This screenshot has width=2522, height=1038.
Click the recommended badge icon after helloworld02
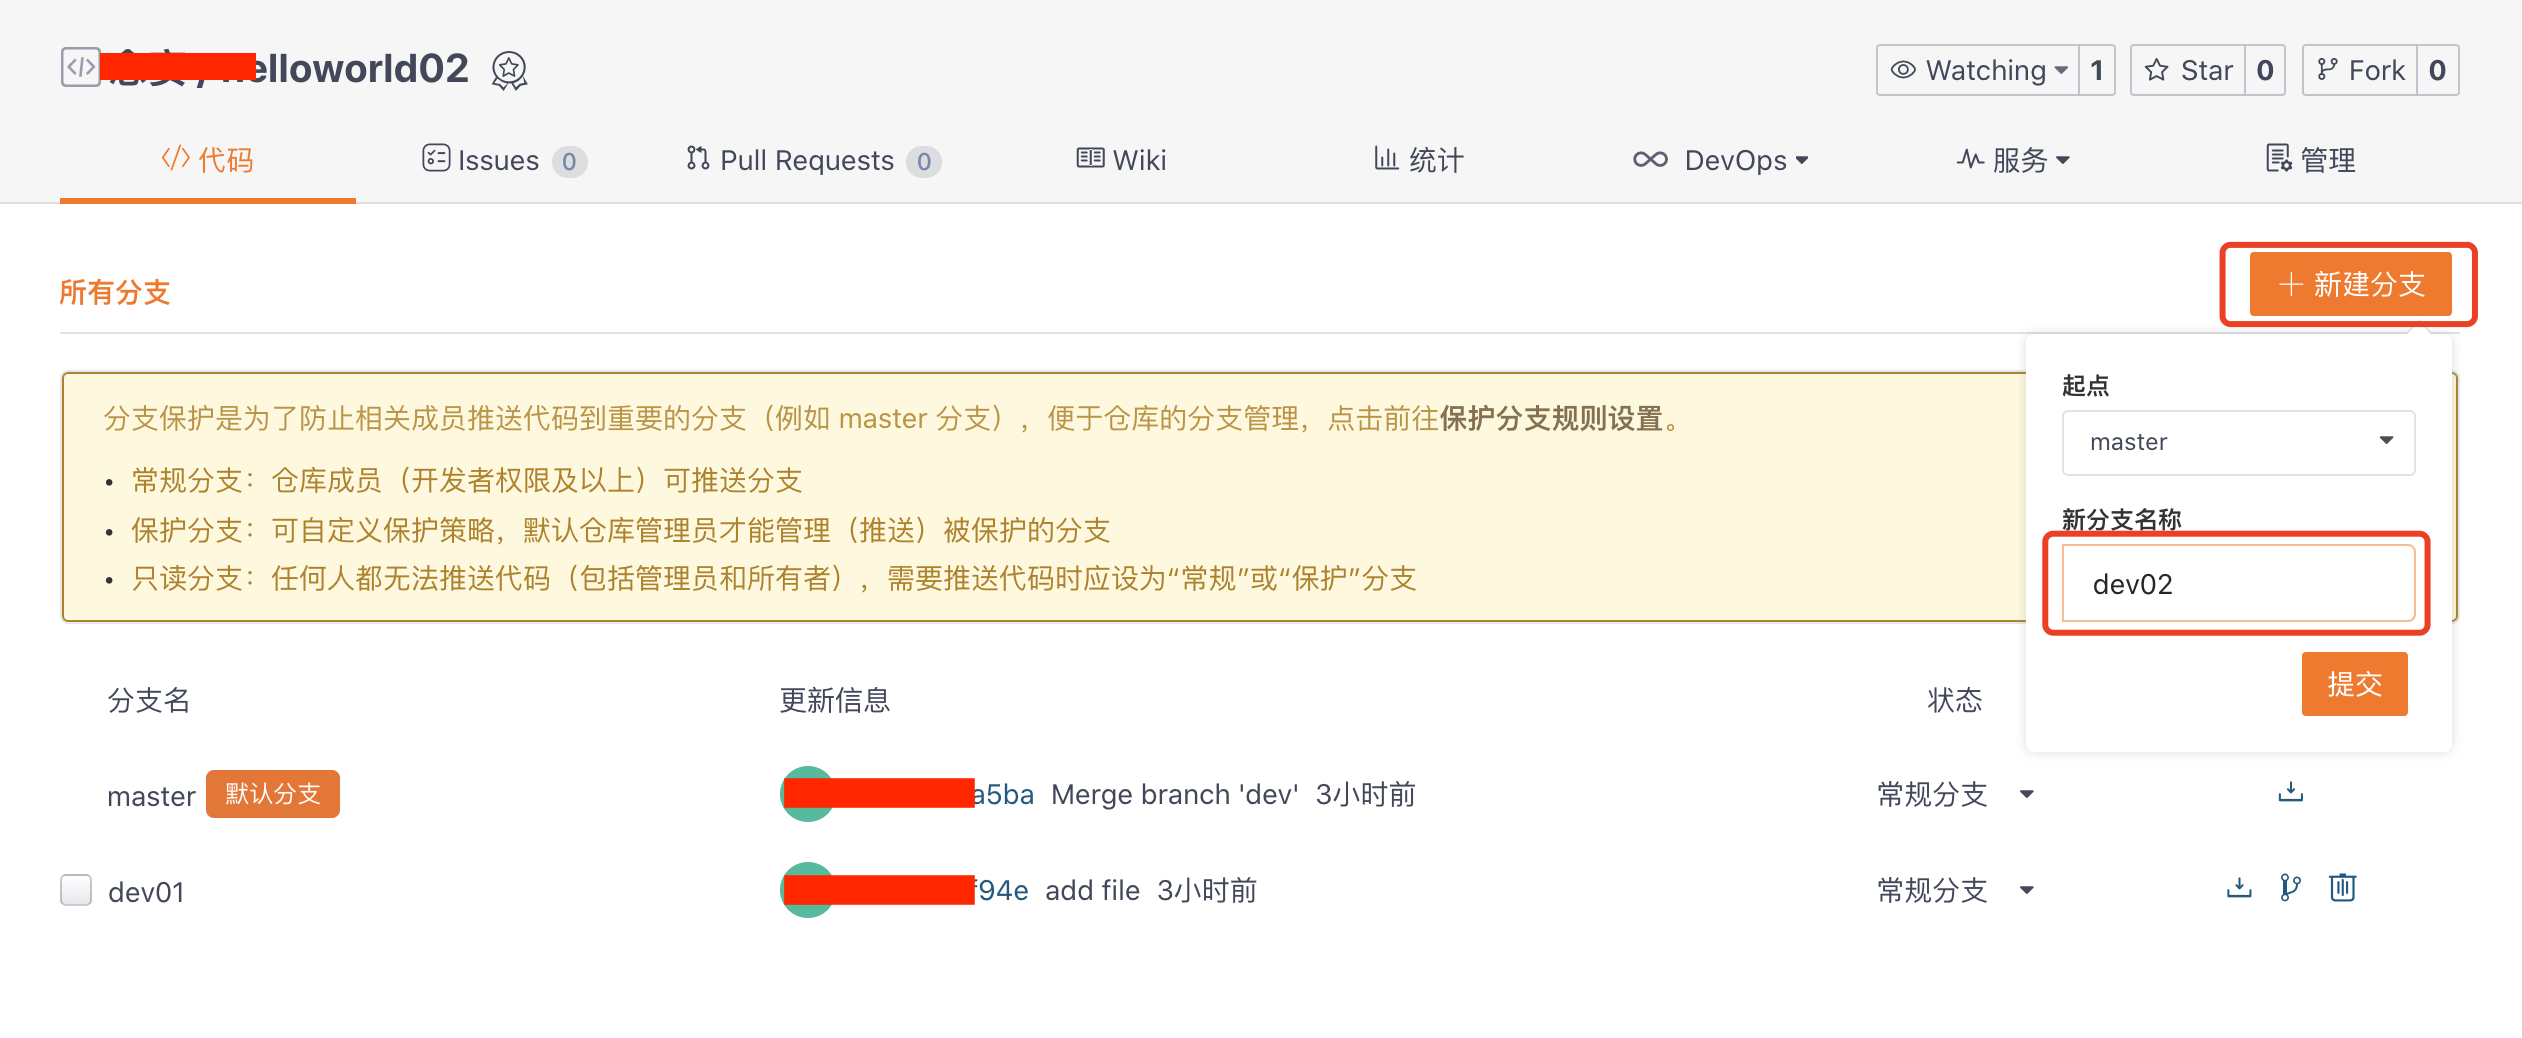[509, 70]
